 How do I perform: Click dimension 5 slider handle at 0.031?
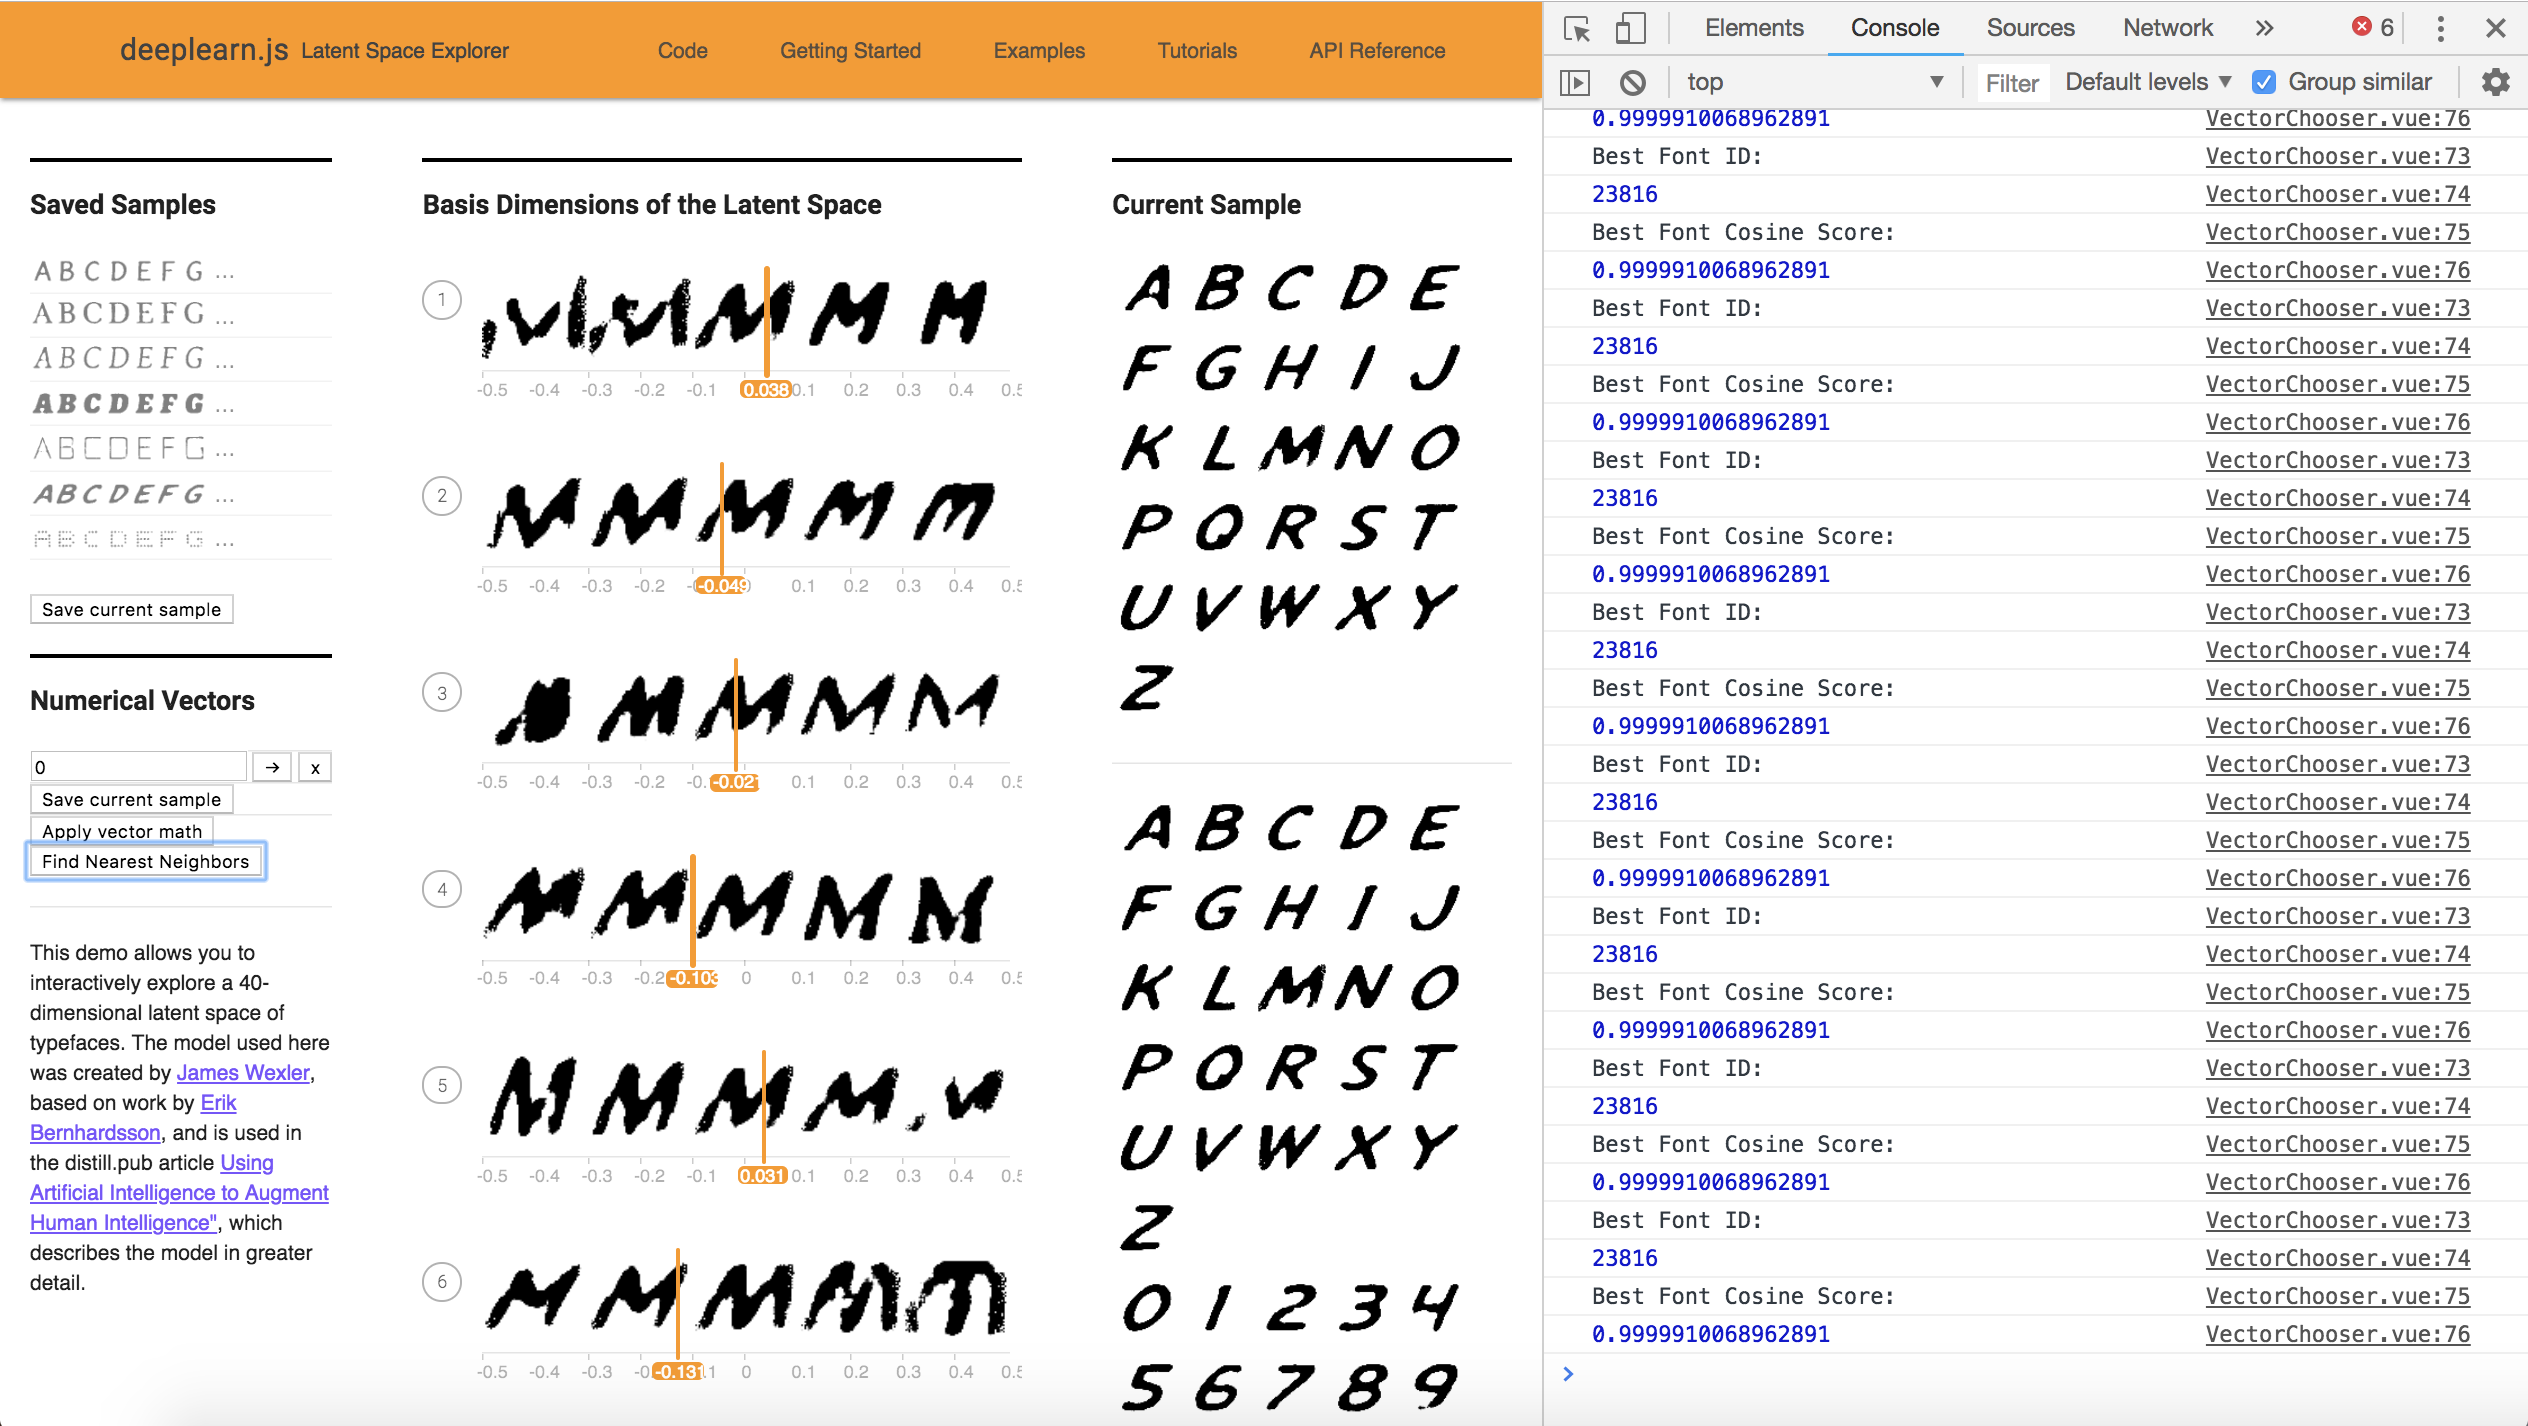click(x=763, y=1175)
